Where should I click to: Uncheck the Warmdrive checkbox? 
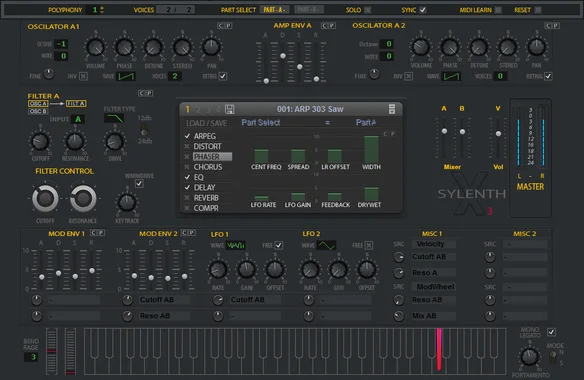coord(139,184)
